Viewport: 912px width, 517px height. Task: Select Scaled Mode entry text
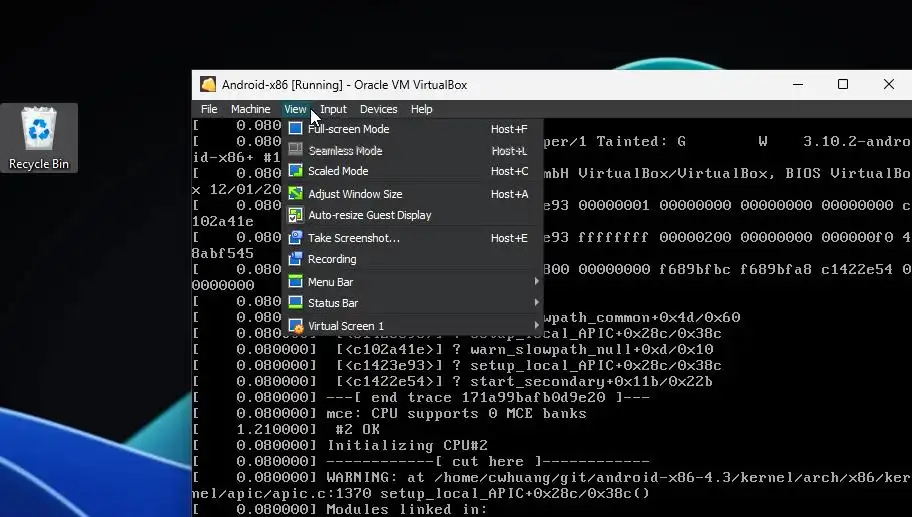tap(338, 171)
